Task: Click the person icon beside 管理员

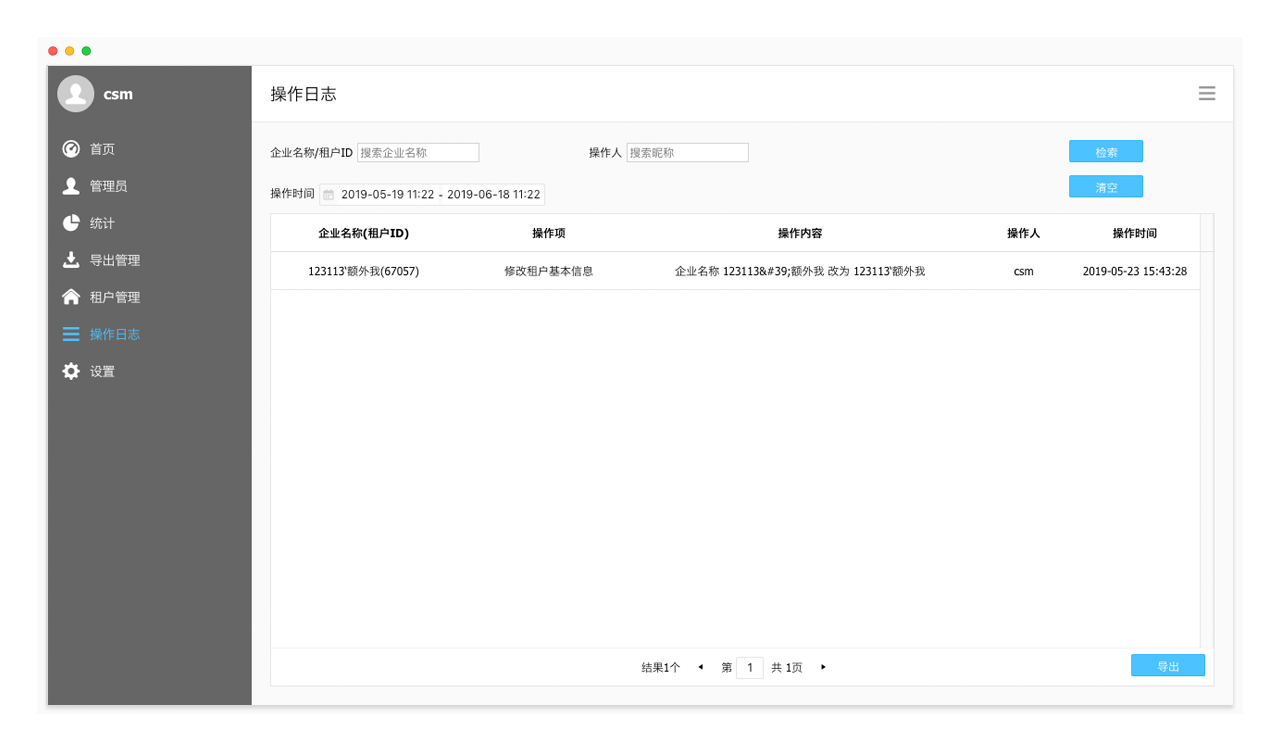Action: pos(71,186)
